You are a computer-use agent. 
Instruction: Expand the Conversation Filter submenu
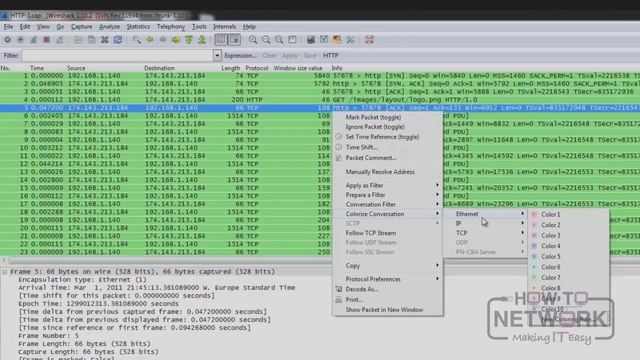click(x=388, y=204)
